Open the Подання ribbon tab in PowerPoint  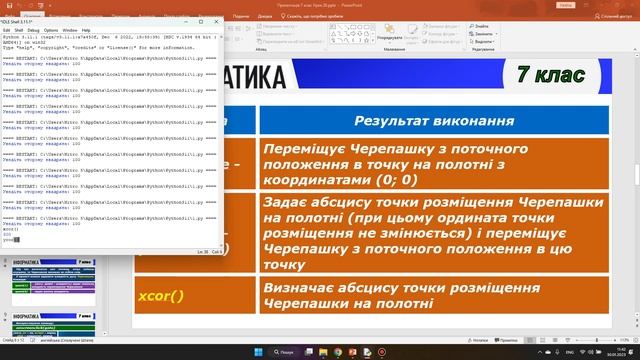click(241, 16)
